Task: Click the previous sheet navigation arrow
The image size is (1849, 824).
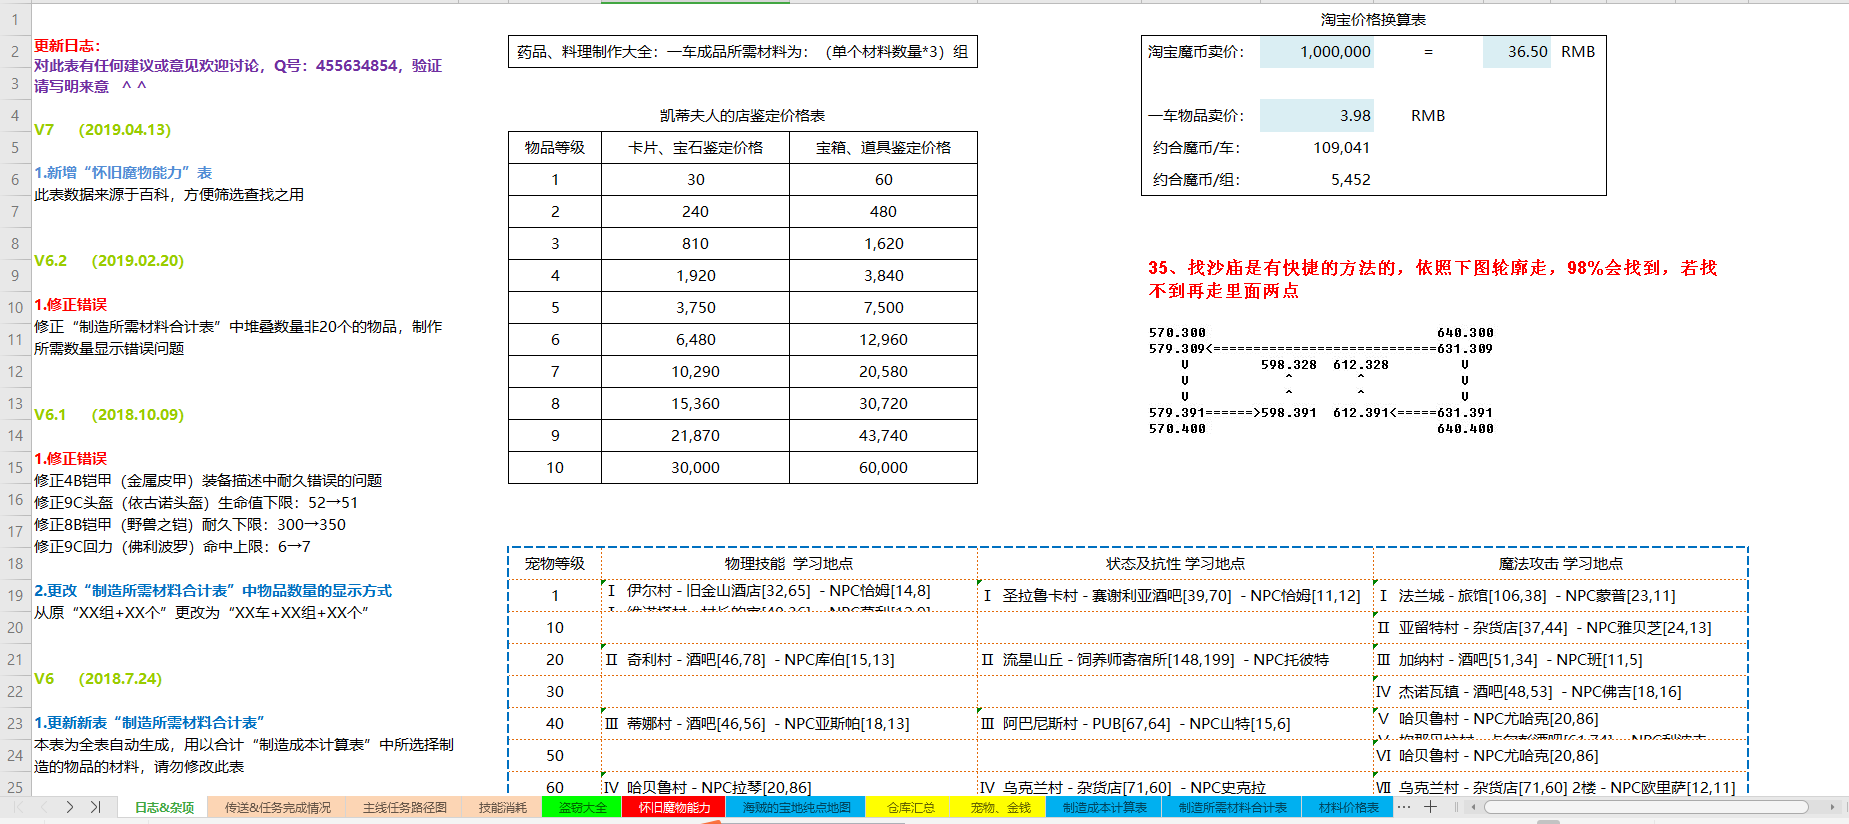Action: coord(44,807)
